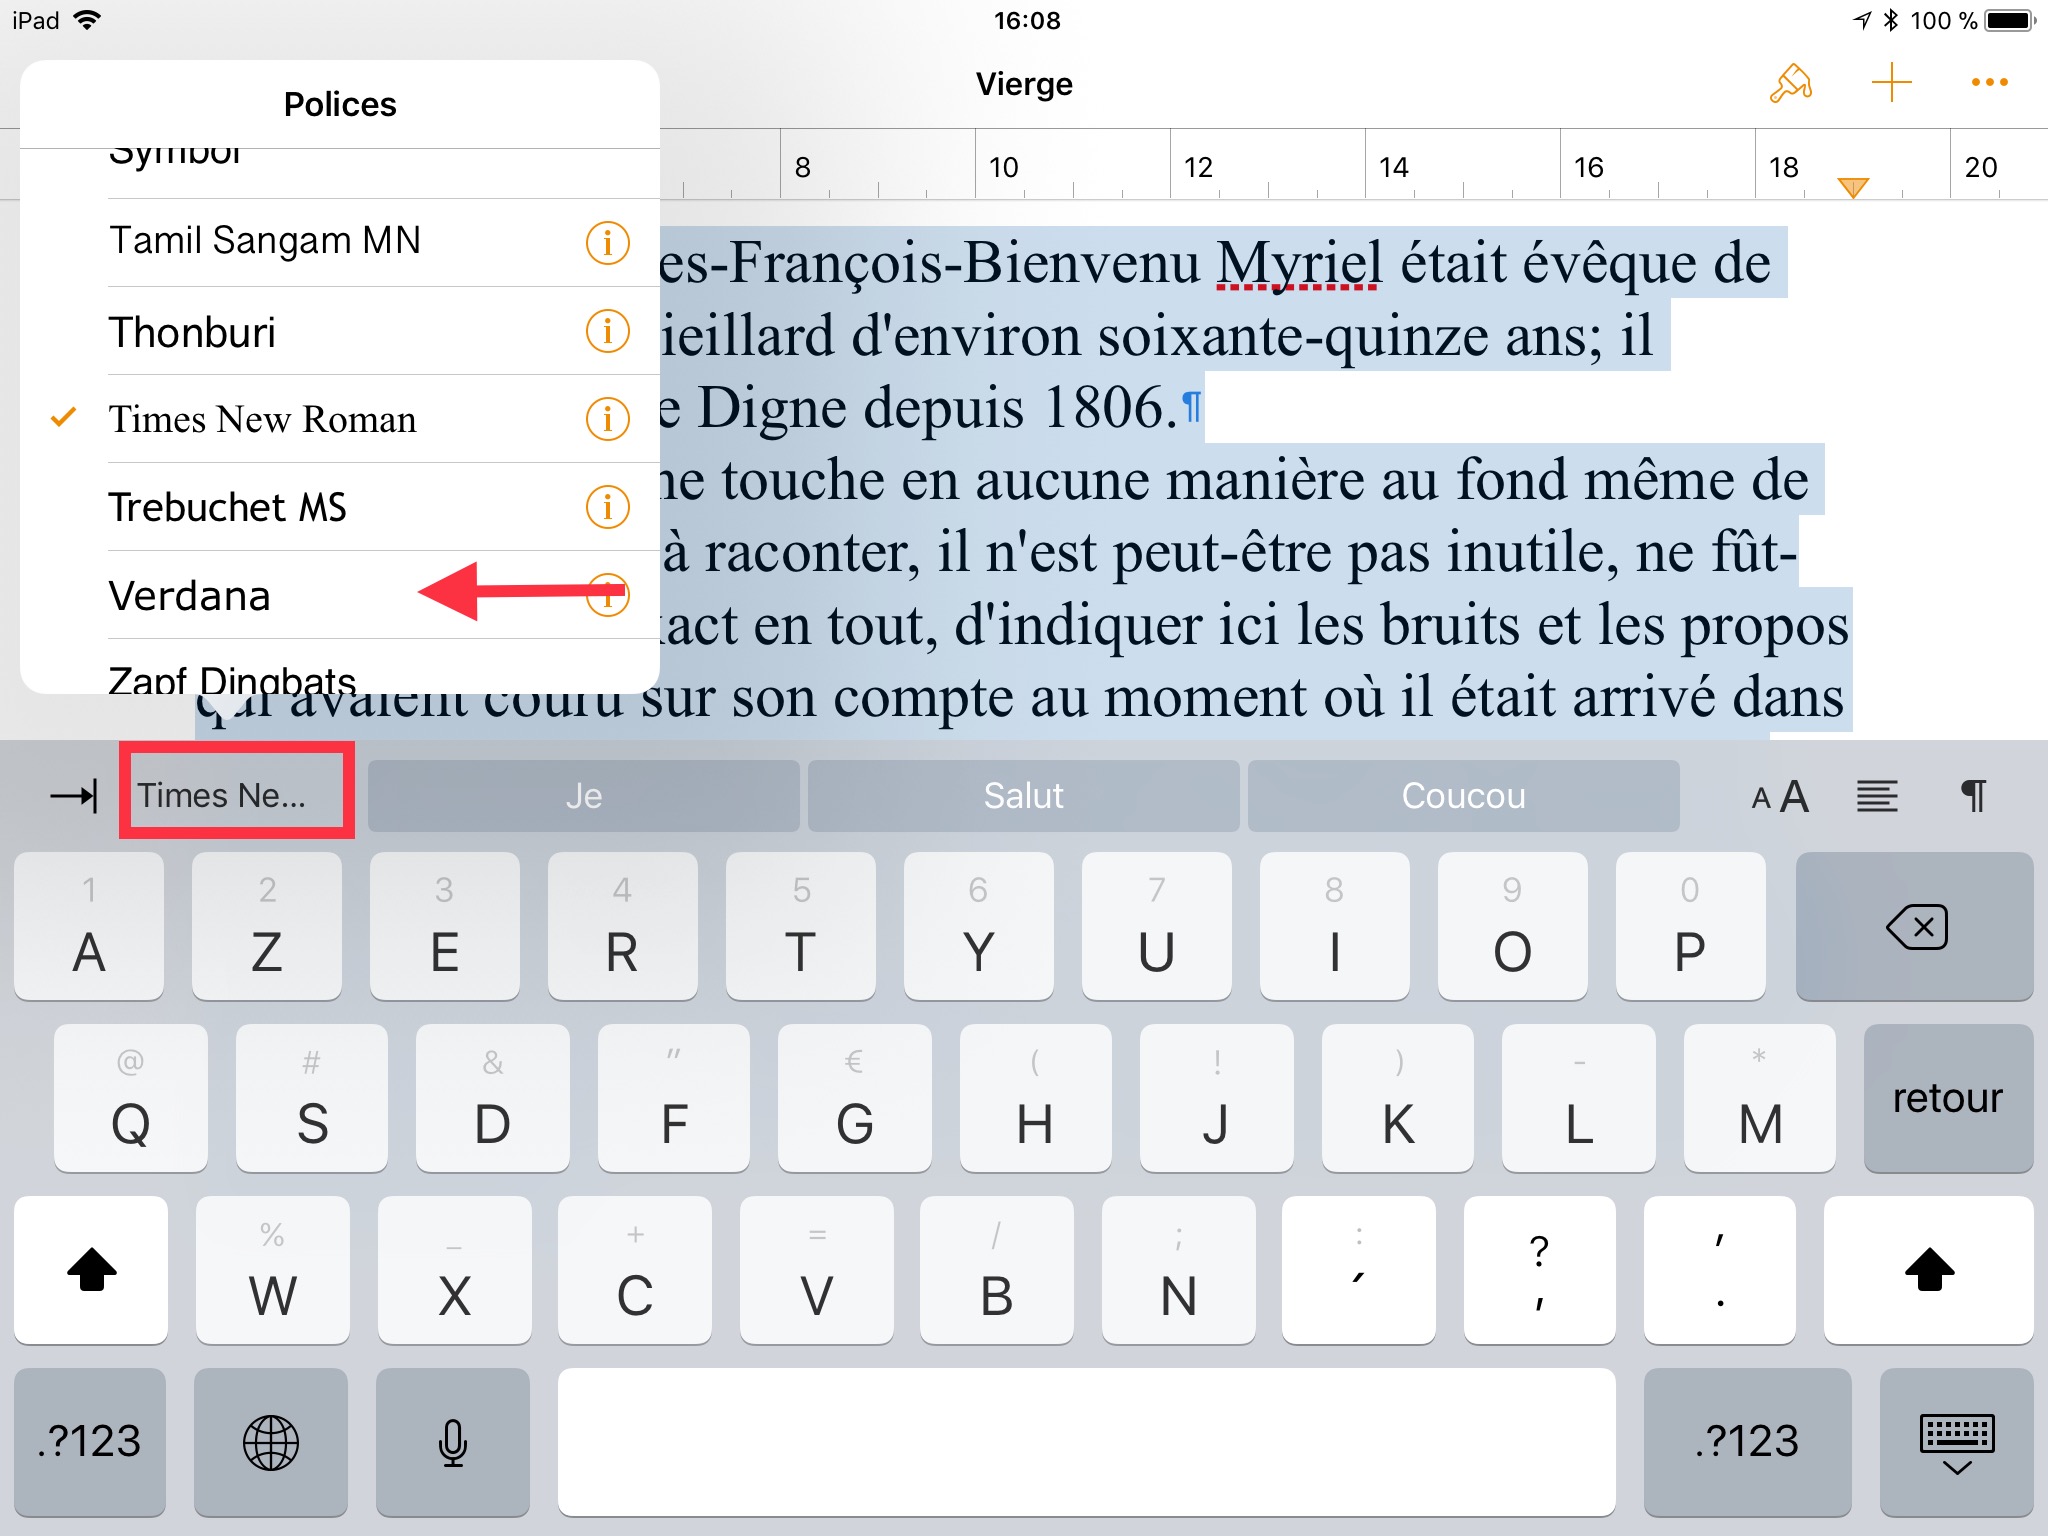Choose Verdana from font list
2048x1536 pixels.
[190, 596]
